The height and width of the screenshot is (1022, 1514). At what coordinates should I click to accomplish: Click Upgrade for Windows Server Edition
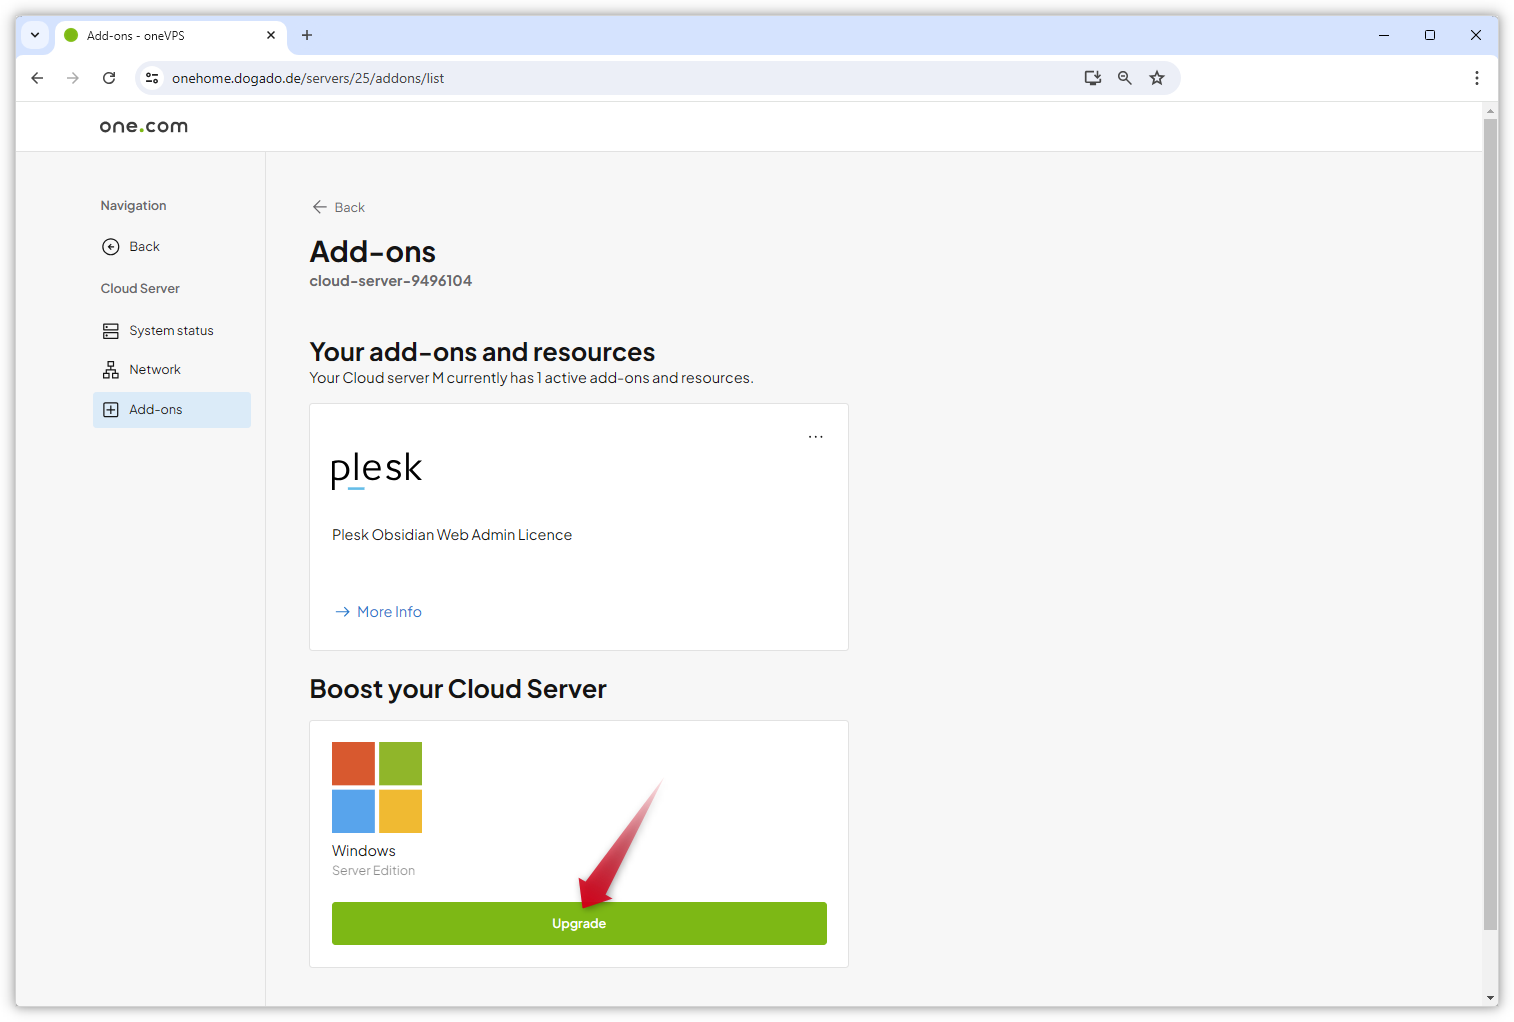pos(579,923)
